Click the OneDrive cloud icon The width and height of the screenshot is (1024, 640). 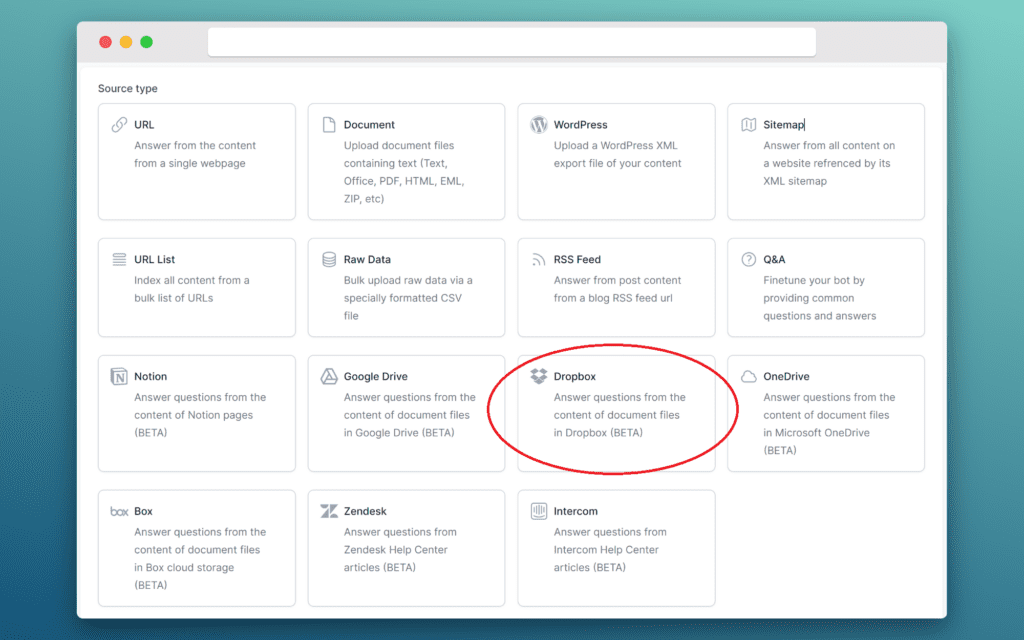click(x=748, y=377)
